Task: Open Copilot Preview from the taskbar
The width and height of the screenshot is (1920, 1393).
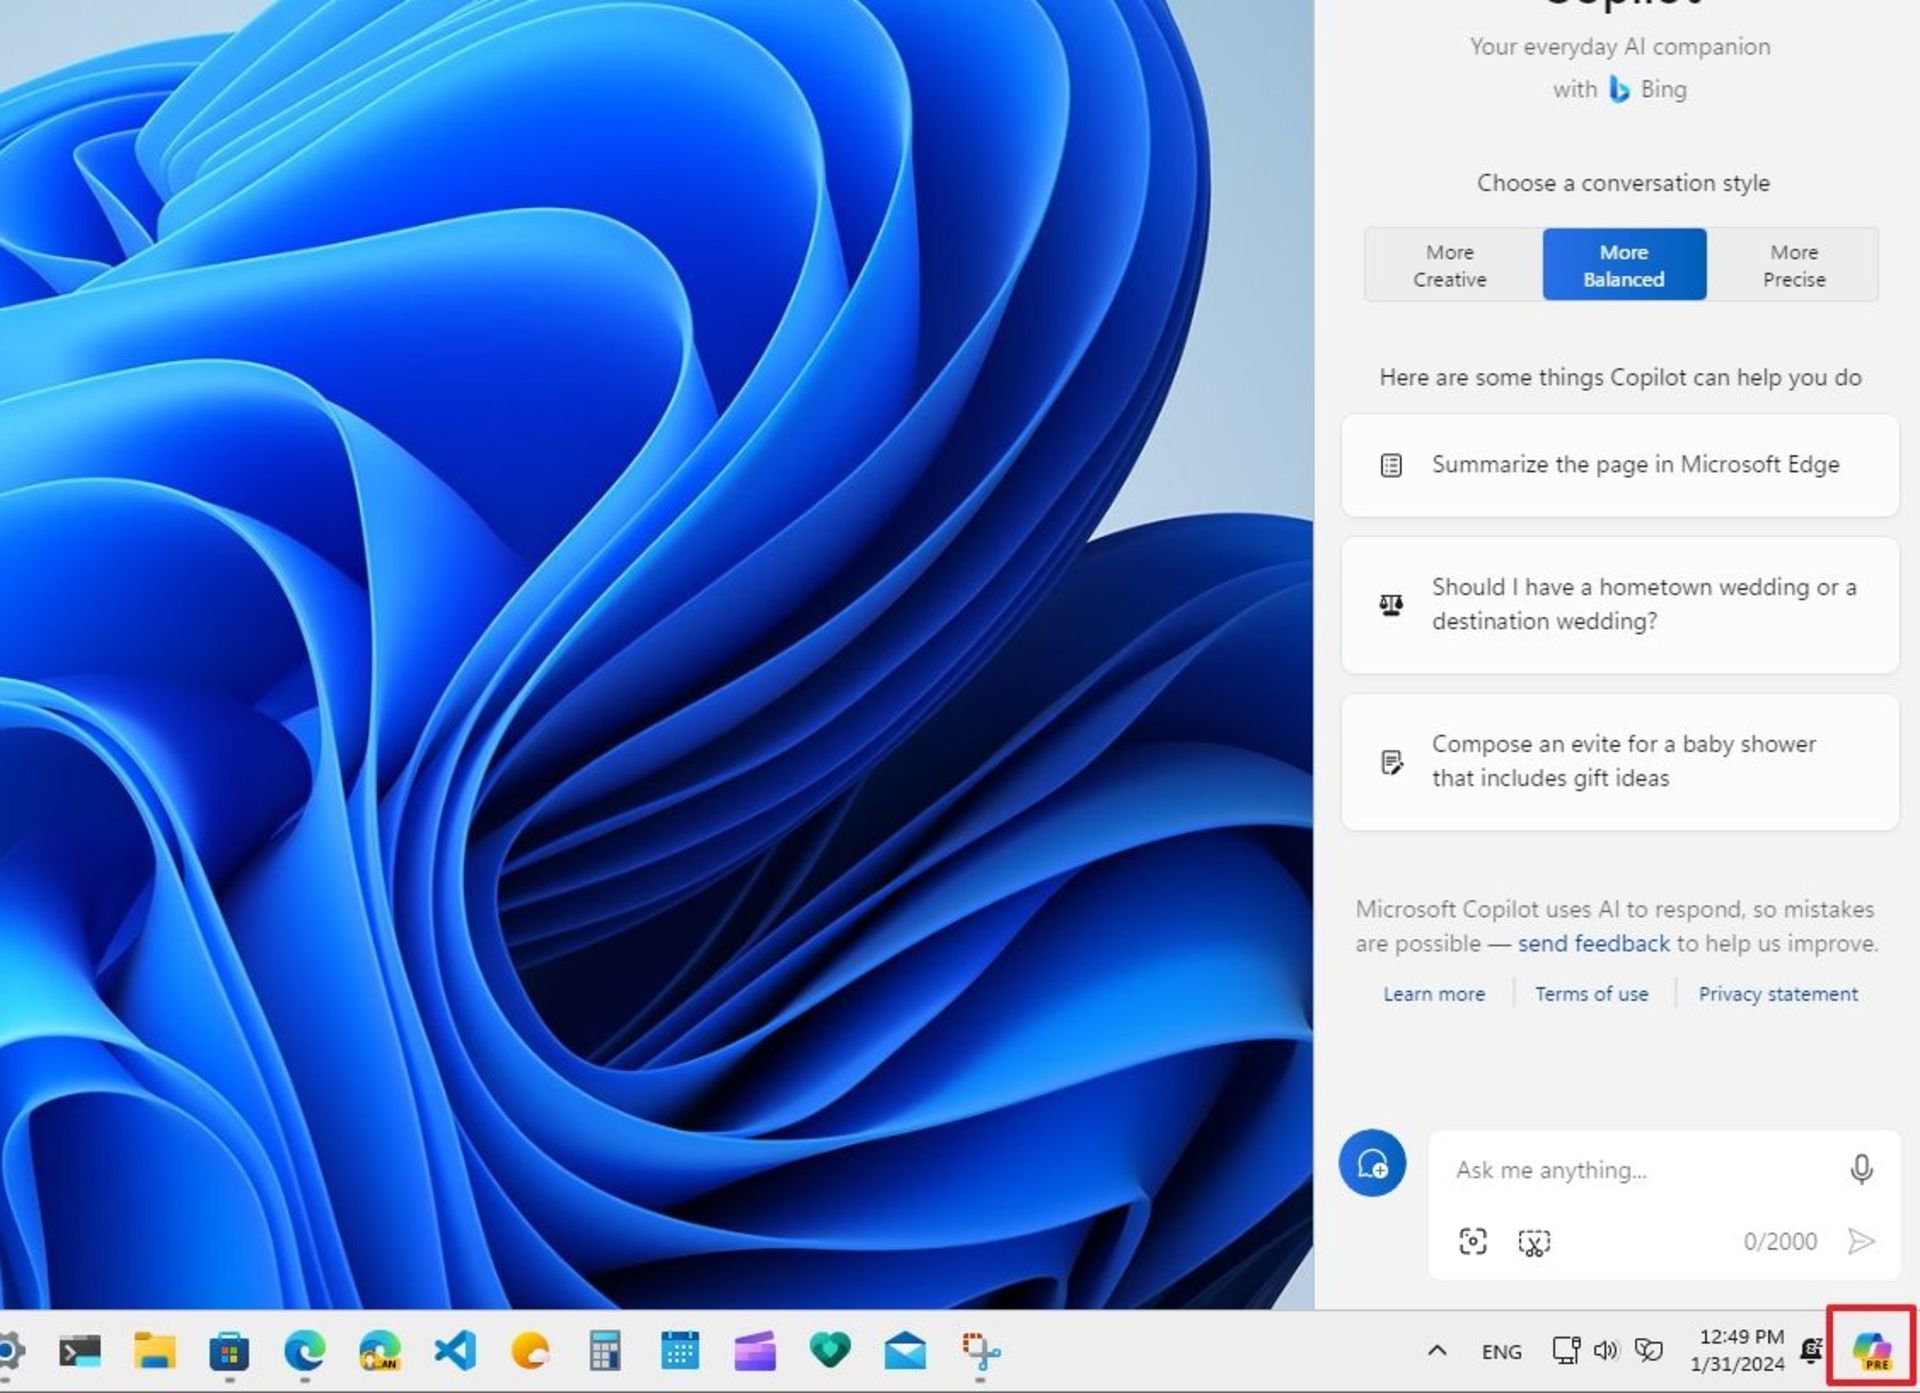Action: [x=1871, y=1350]
